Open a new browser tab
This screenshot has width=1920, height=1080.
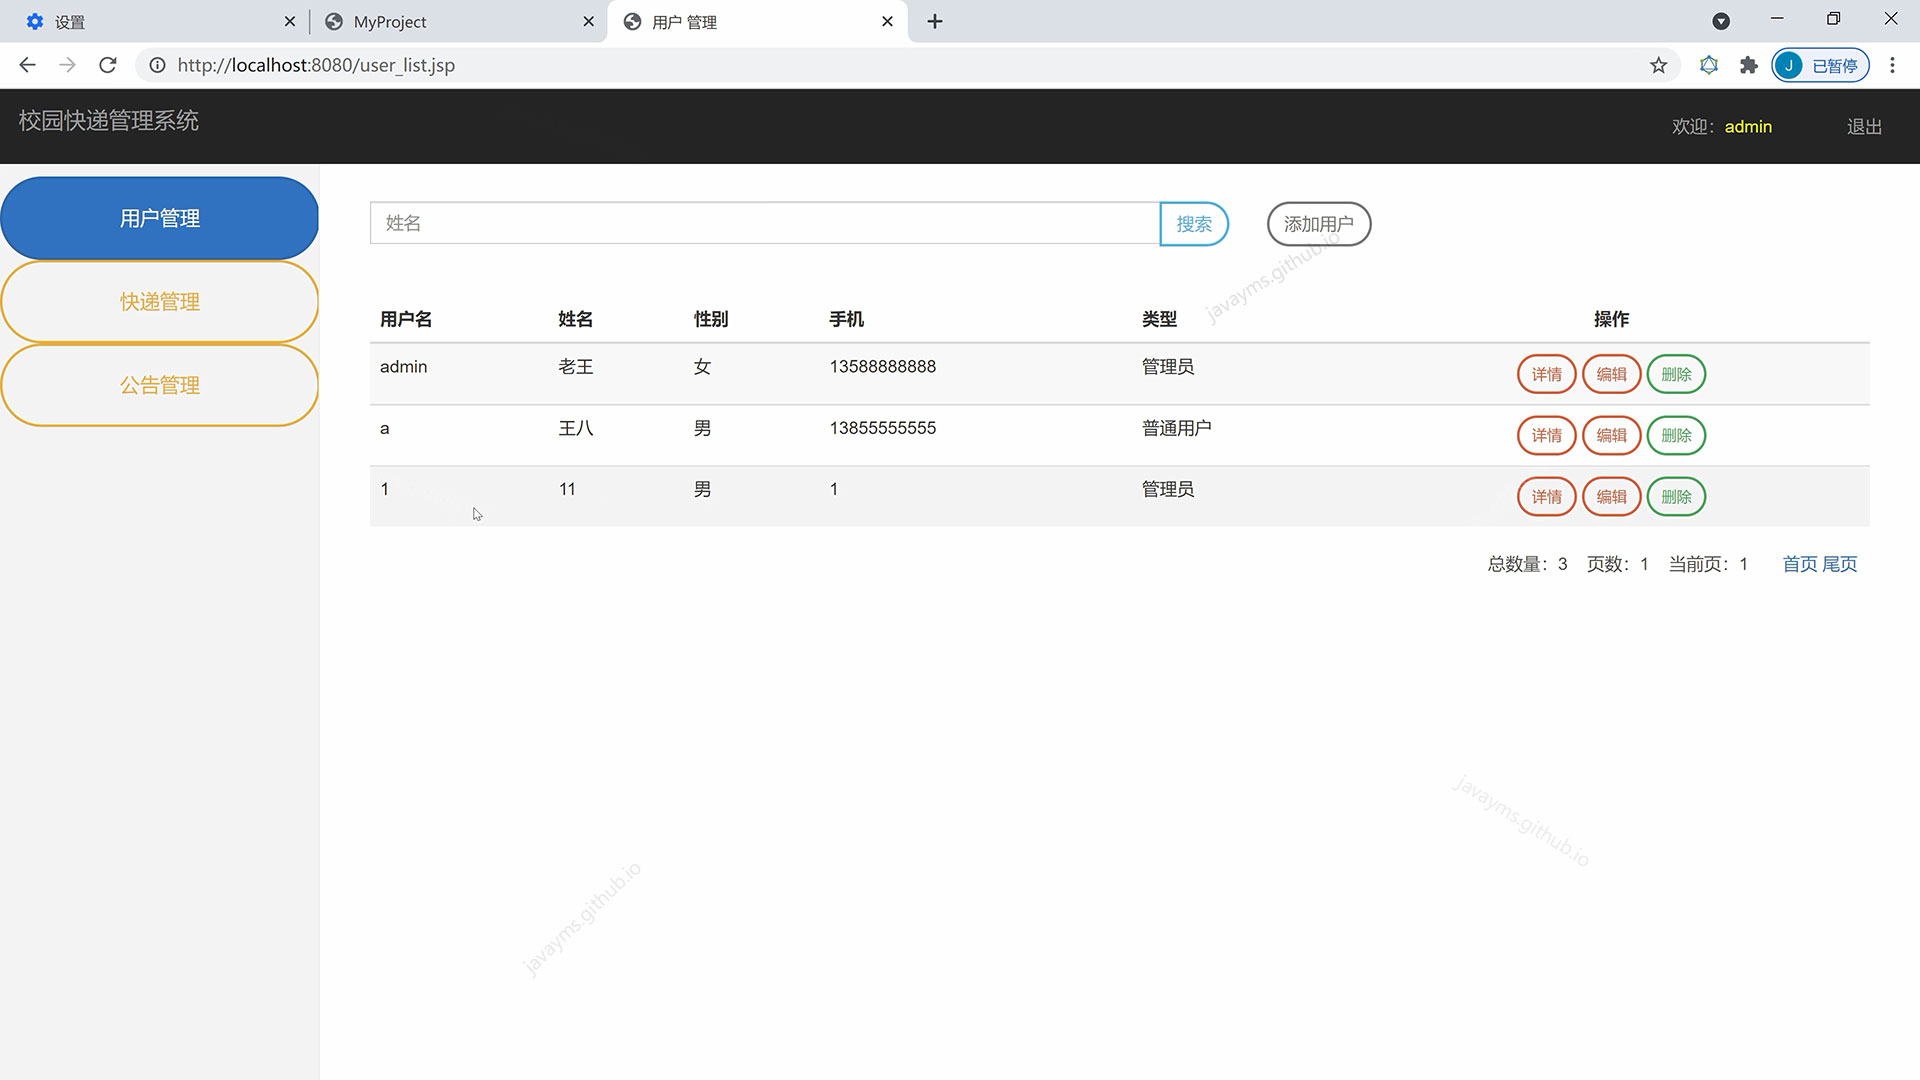tap(934, 21)
